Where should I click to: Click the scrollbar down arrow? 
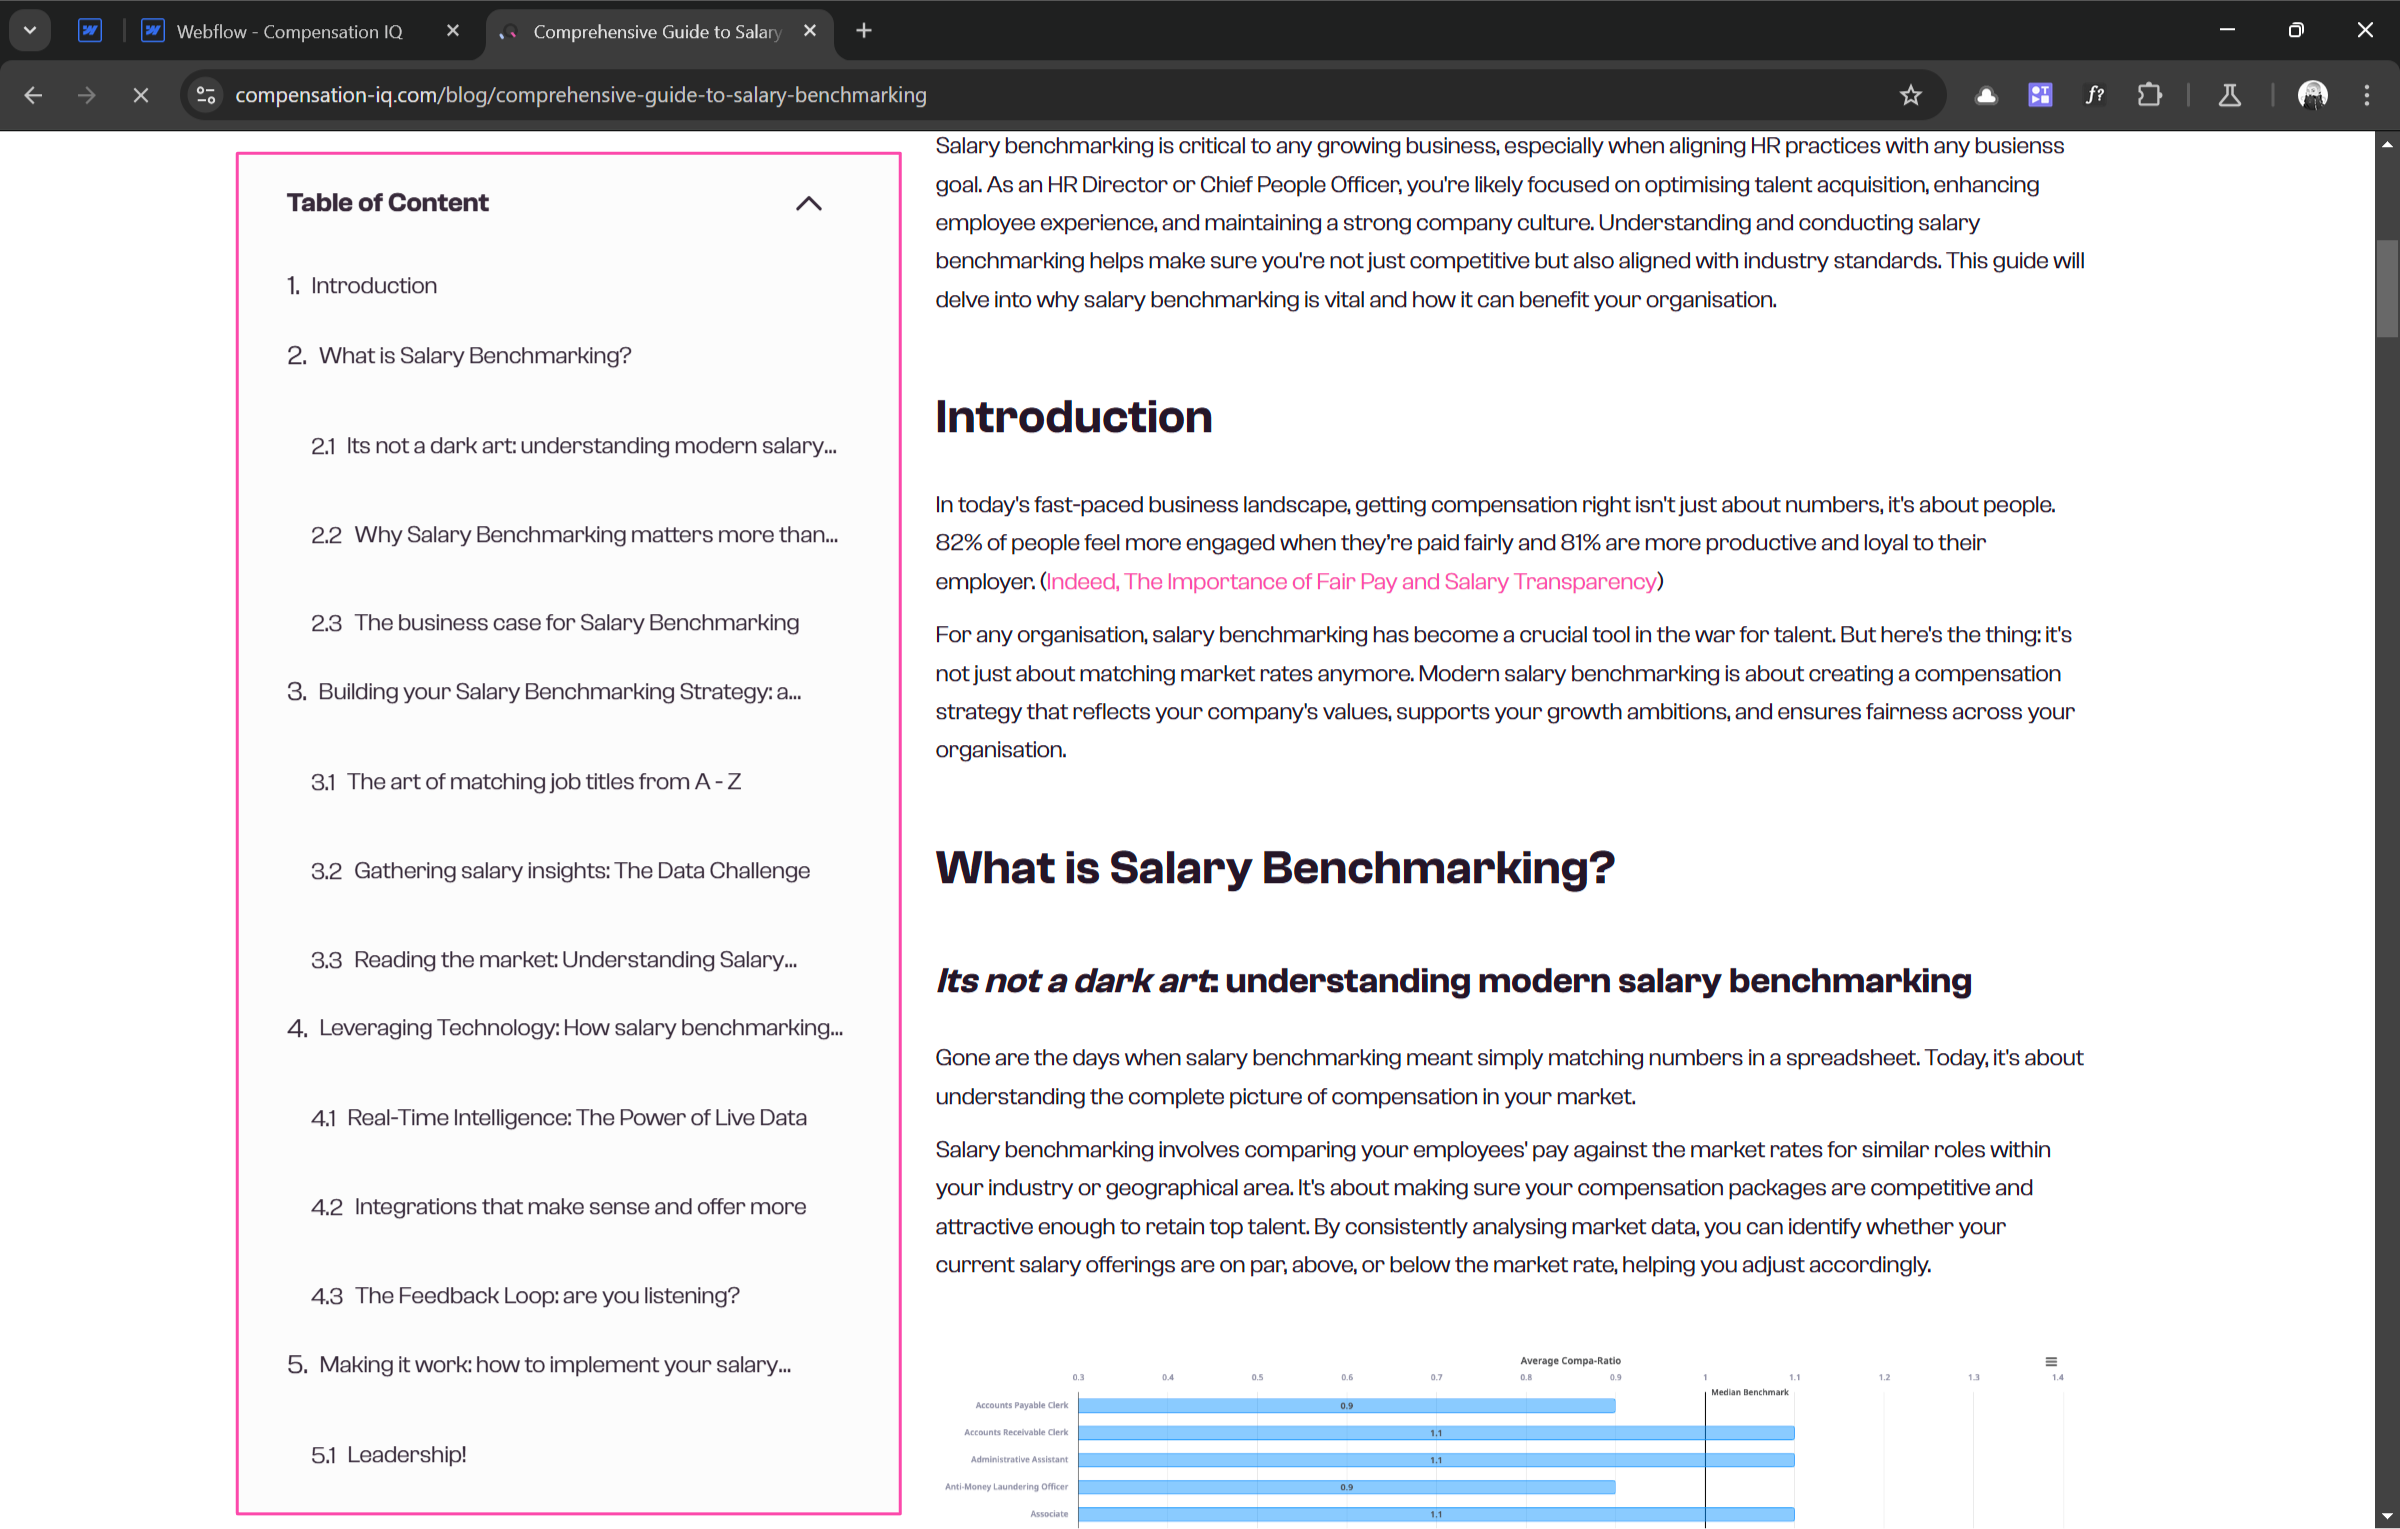coord(2387,1517)
